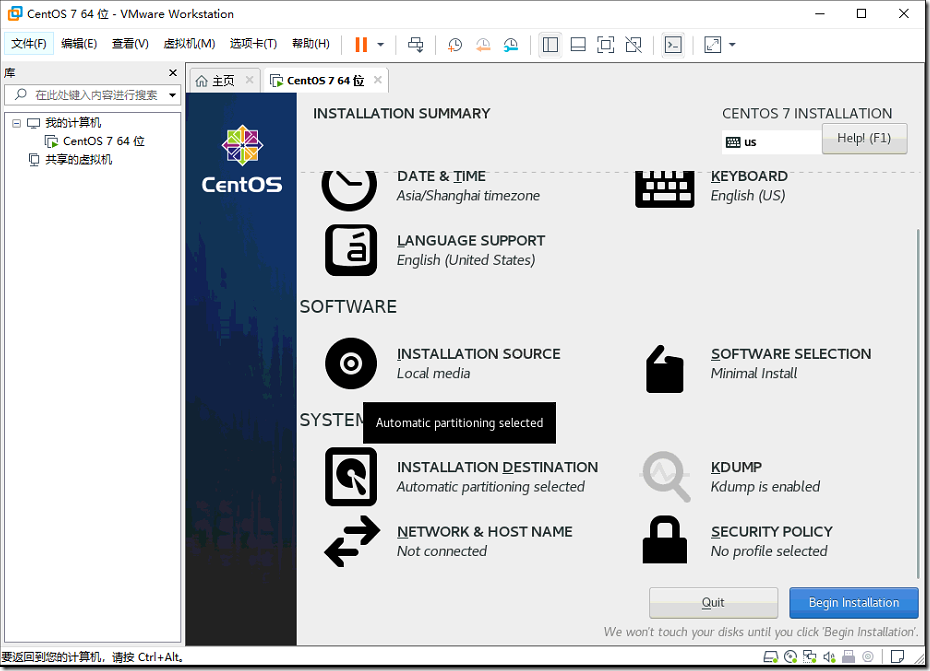Collapse the 我的计算机 tree node
Screen dimensions: 930x671
click(17, 123)
